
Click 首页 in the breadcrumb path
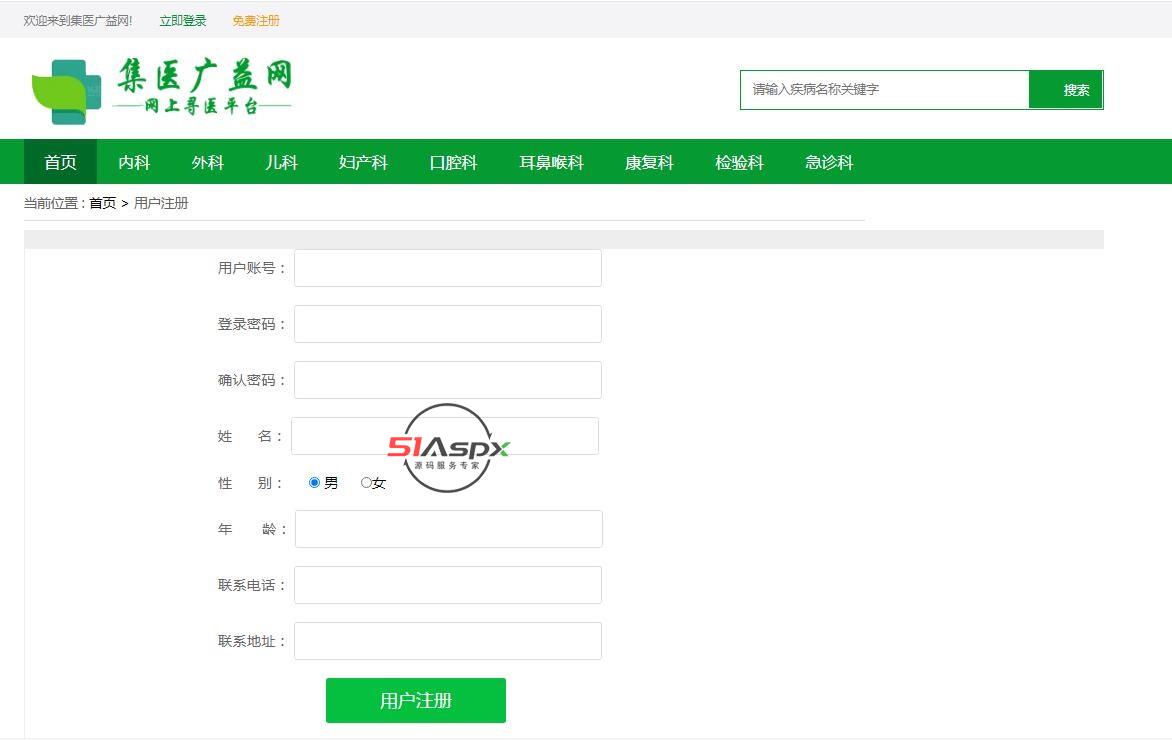click(x=102, y=203)
